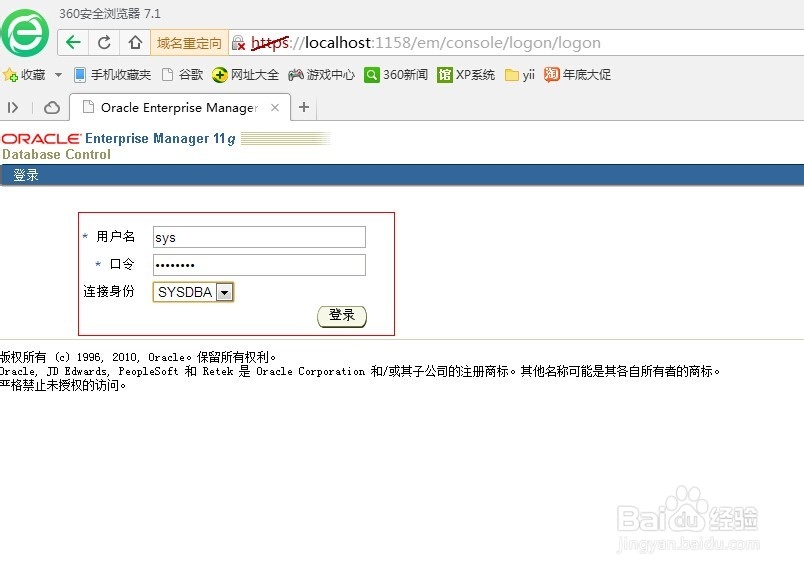This screenshot has height=572, width=804.
Task: Open XP系统 bookmark
Action: click(466, 75)
